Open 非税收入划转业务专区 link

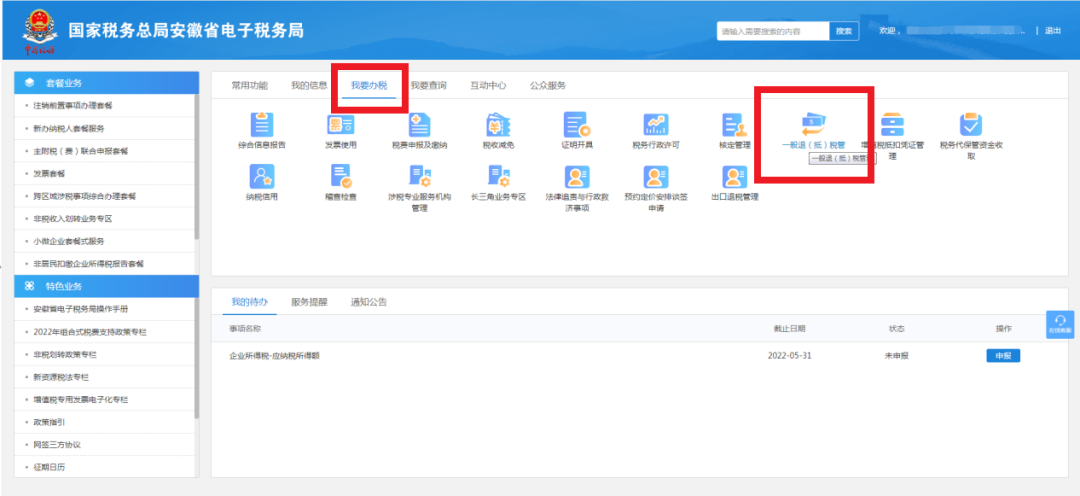tap(72, 218)
